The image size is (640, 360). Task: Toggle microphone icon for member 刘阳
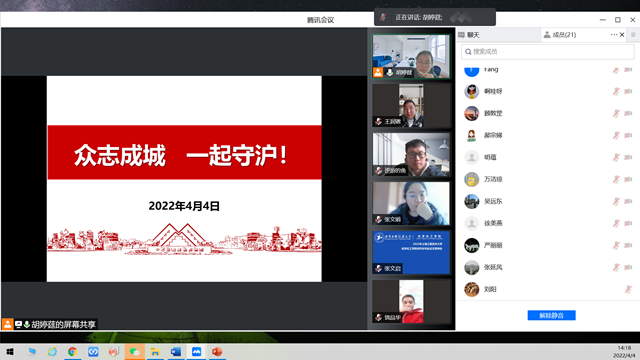click(628, 289)
